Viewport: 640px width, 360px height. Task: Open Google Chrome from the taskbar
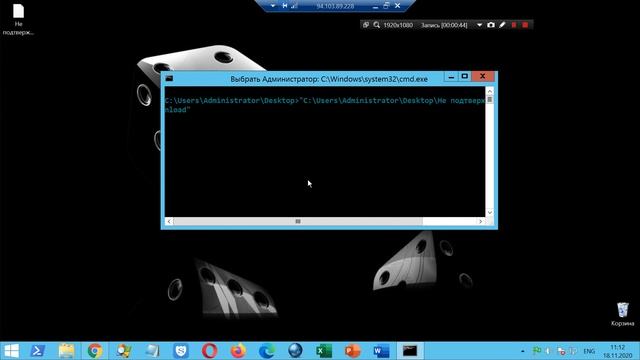click(95, 351)
